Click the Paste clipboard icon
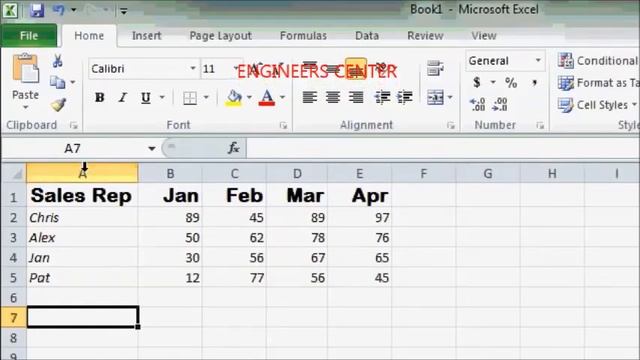The image size is (640, 360). tap(25, 69)
